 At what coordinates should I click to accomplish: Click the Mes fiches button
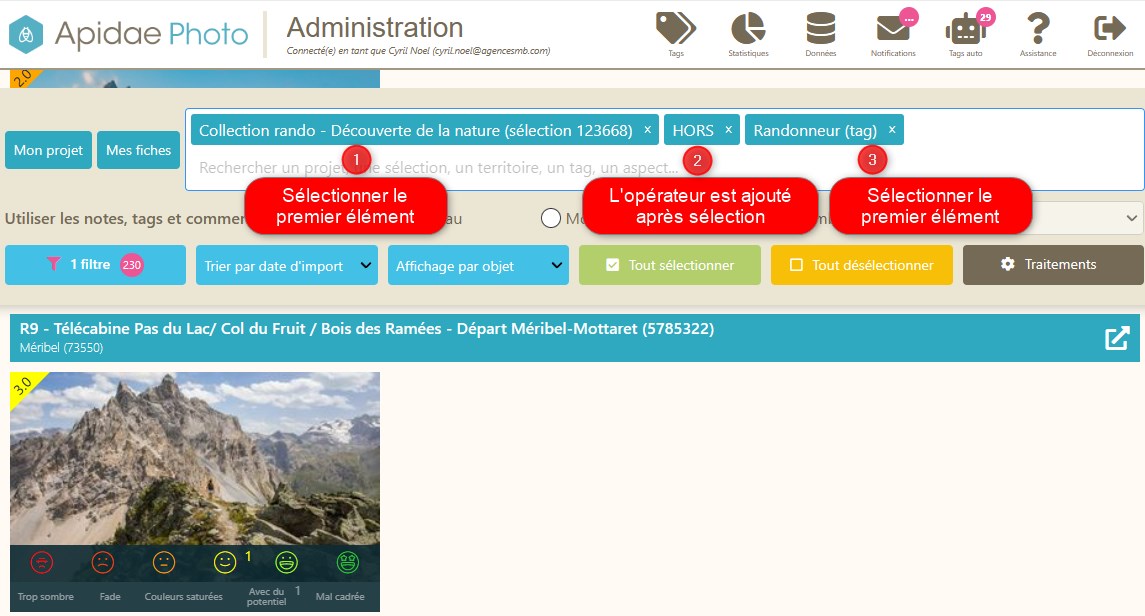(x=138, y=150)
